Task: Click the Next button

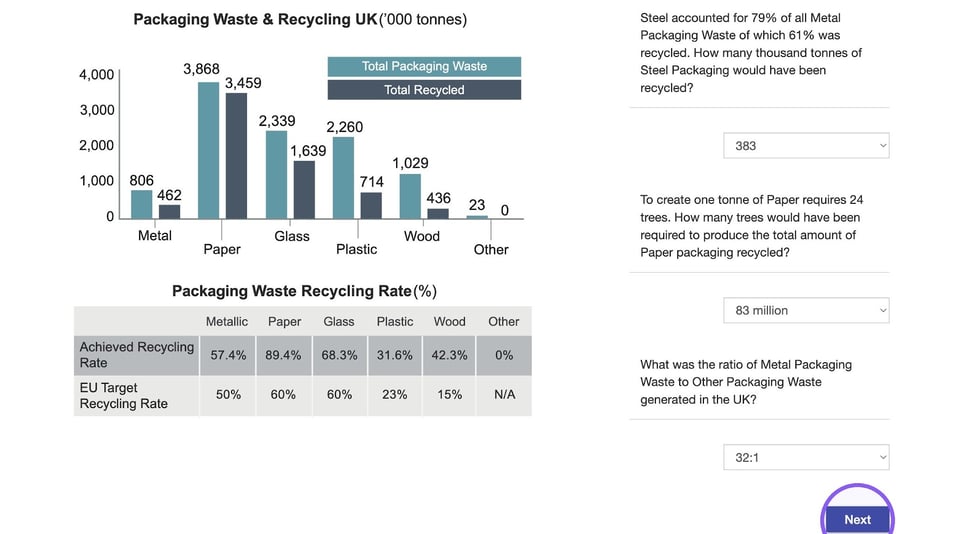Action: [x=857, y=519]
